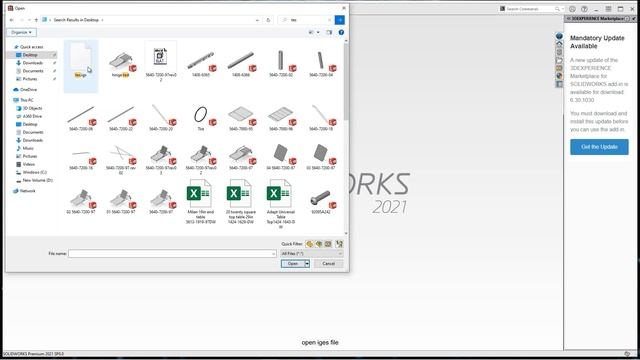Open the 3DEXPERIENCE Marketplace task pane tab
640x360 pixels.
click(559, 36)
